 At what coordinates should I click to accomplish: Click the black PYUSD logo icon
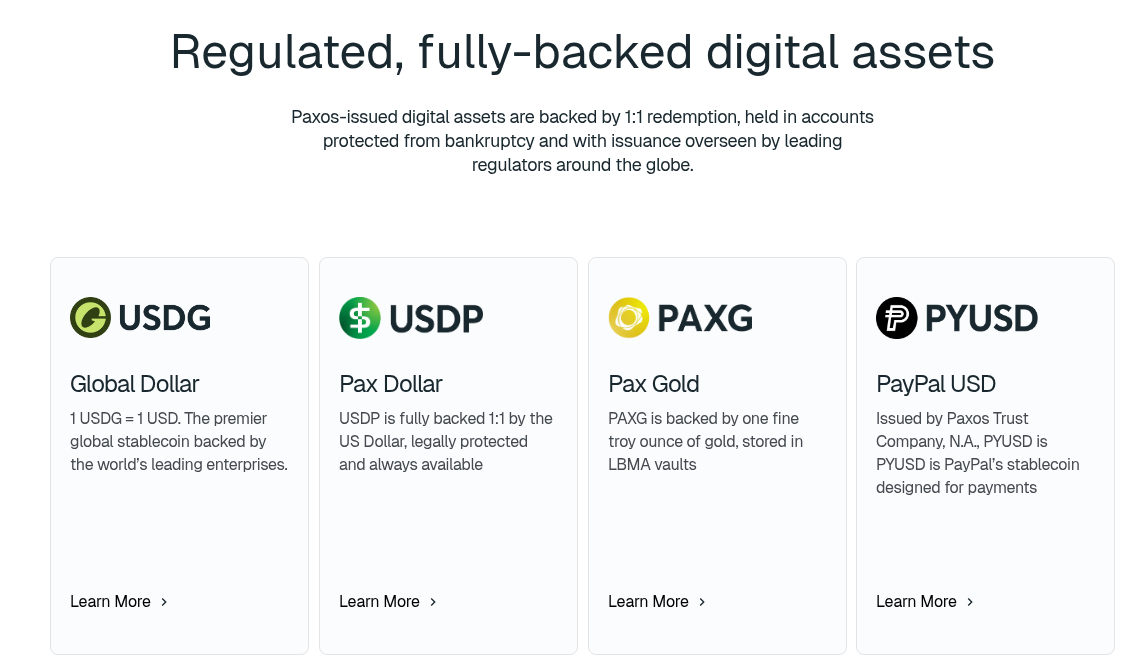pos(896,318)
